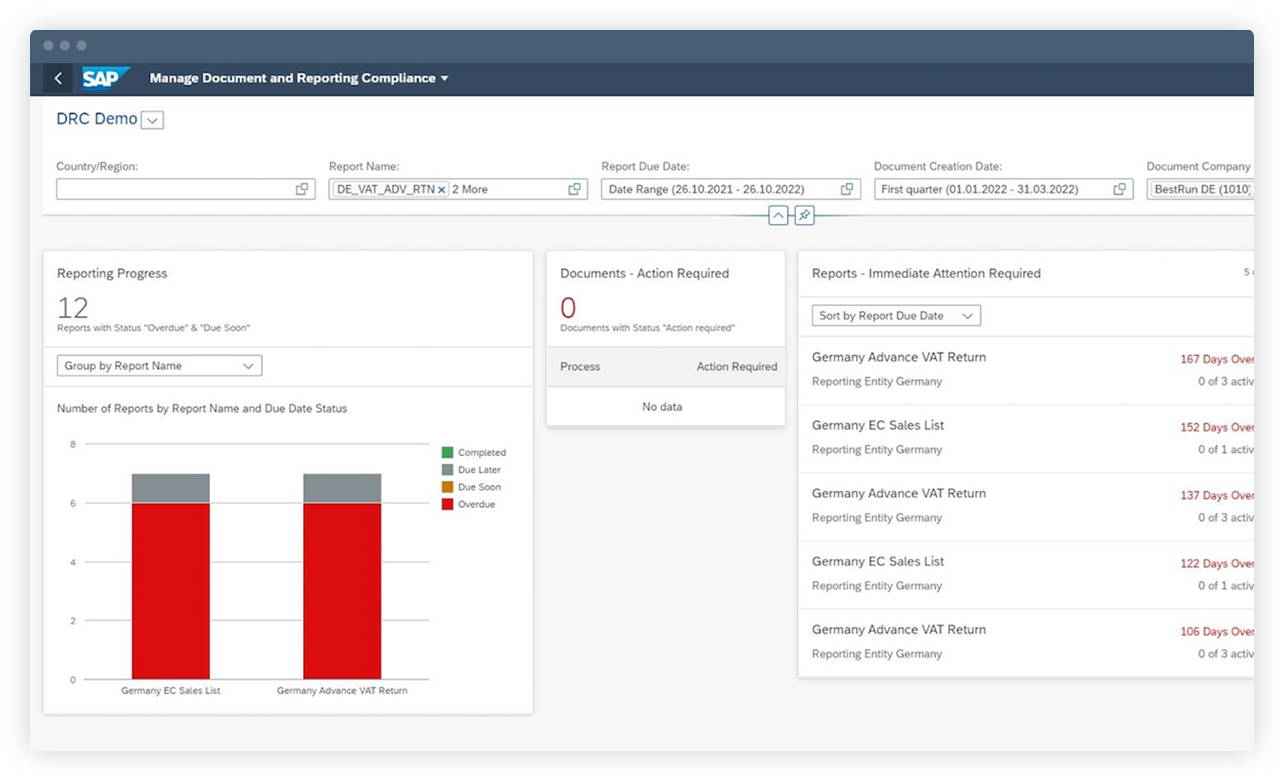Open value help for Document Creation Date filter

pyautogui.click(x=1119, y=188)
